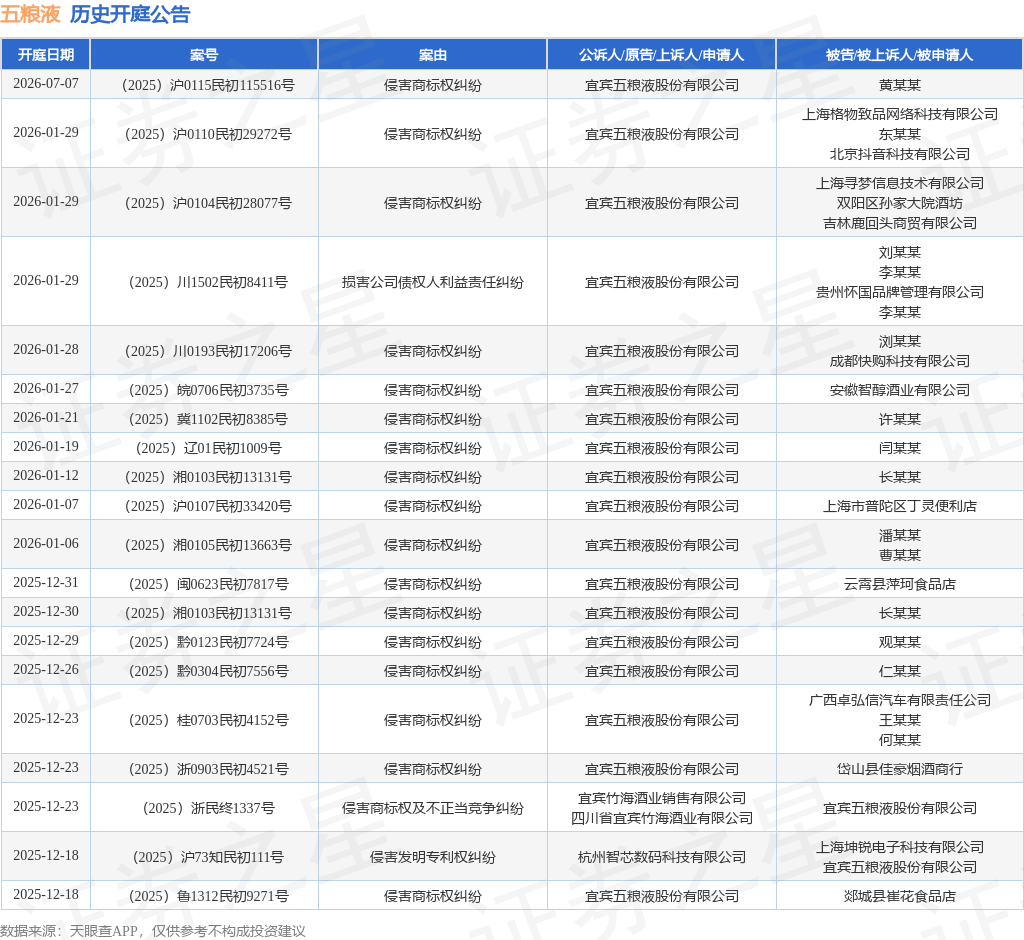The image size is (1024, 940).
Task: Select the date 2025-12-31
Action: [46, 582]
